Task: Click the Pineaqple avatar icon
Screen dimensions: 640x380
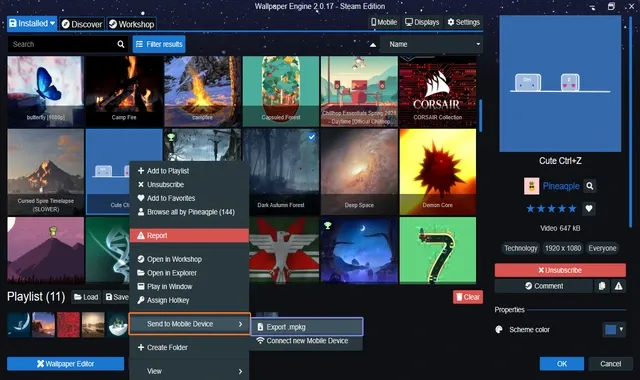Action: point(532,186)
